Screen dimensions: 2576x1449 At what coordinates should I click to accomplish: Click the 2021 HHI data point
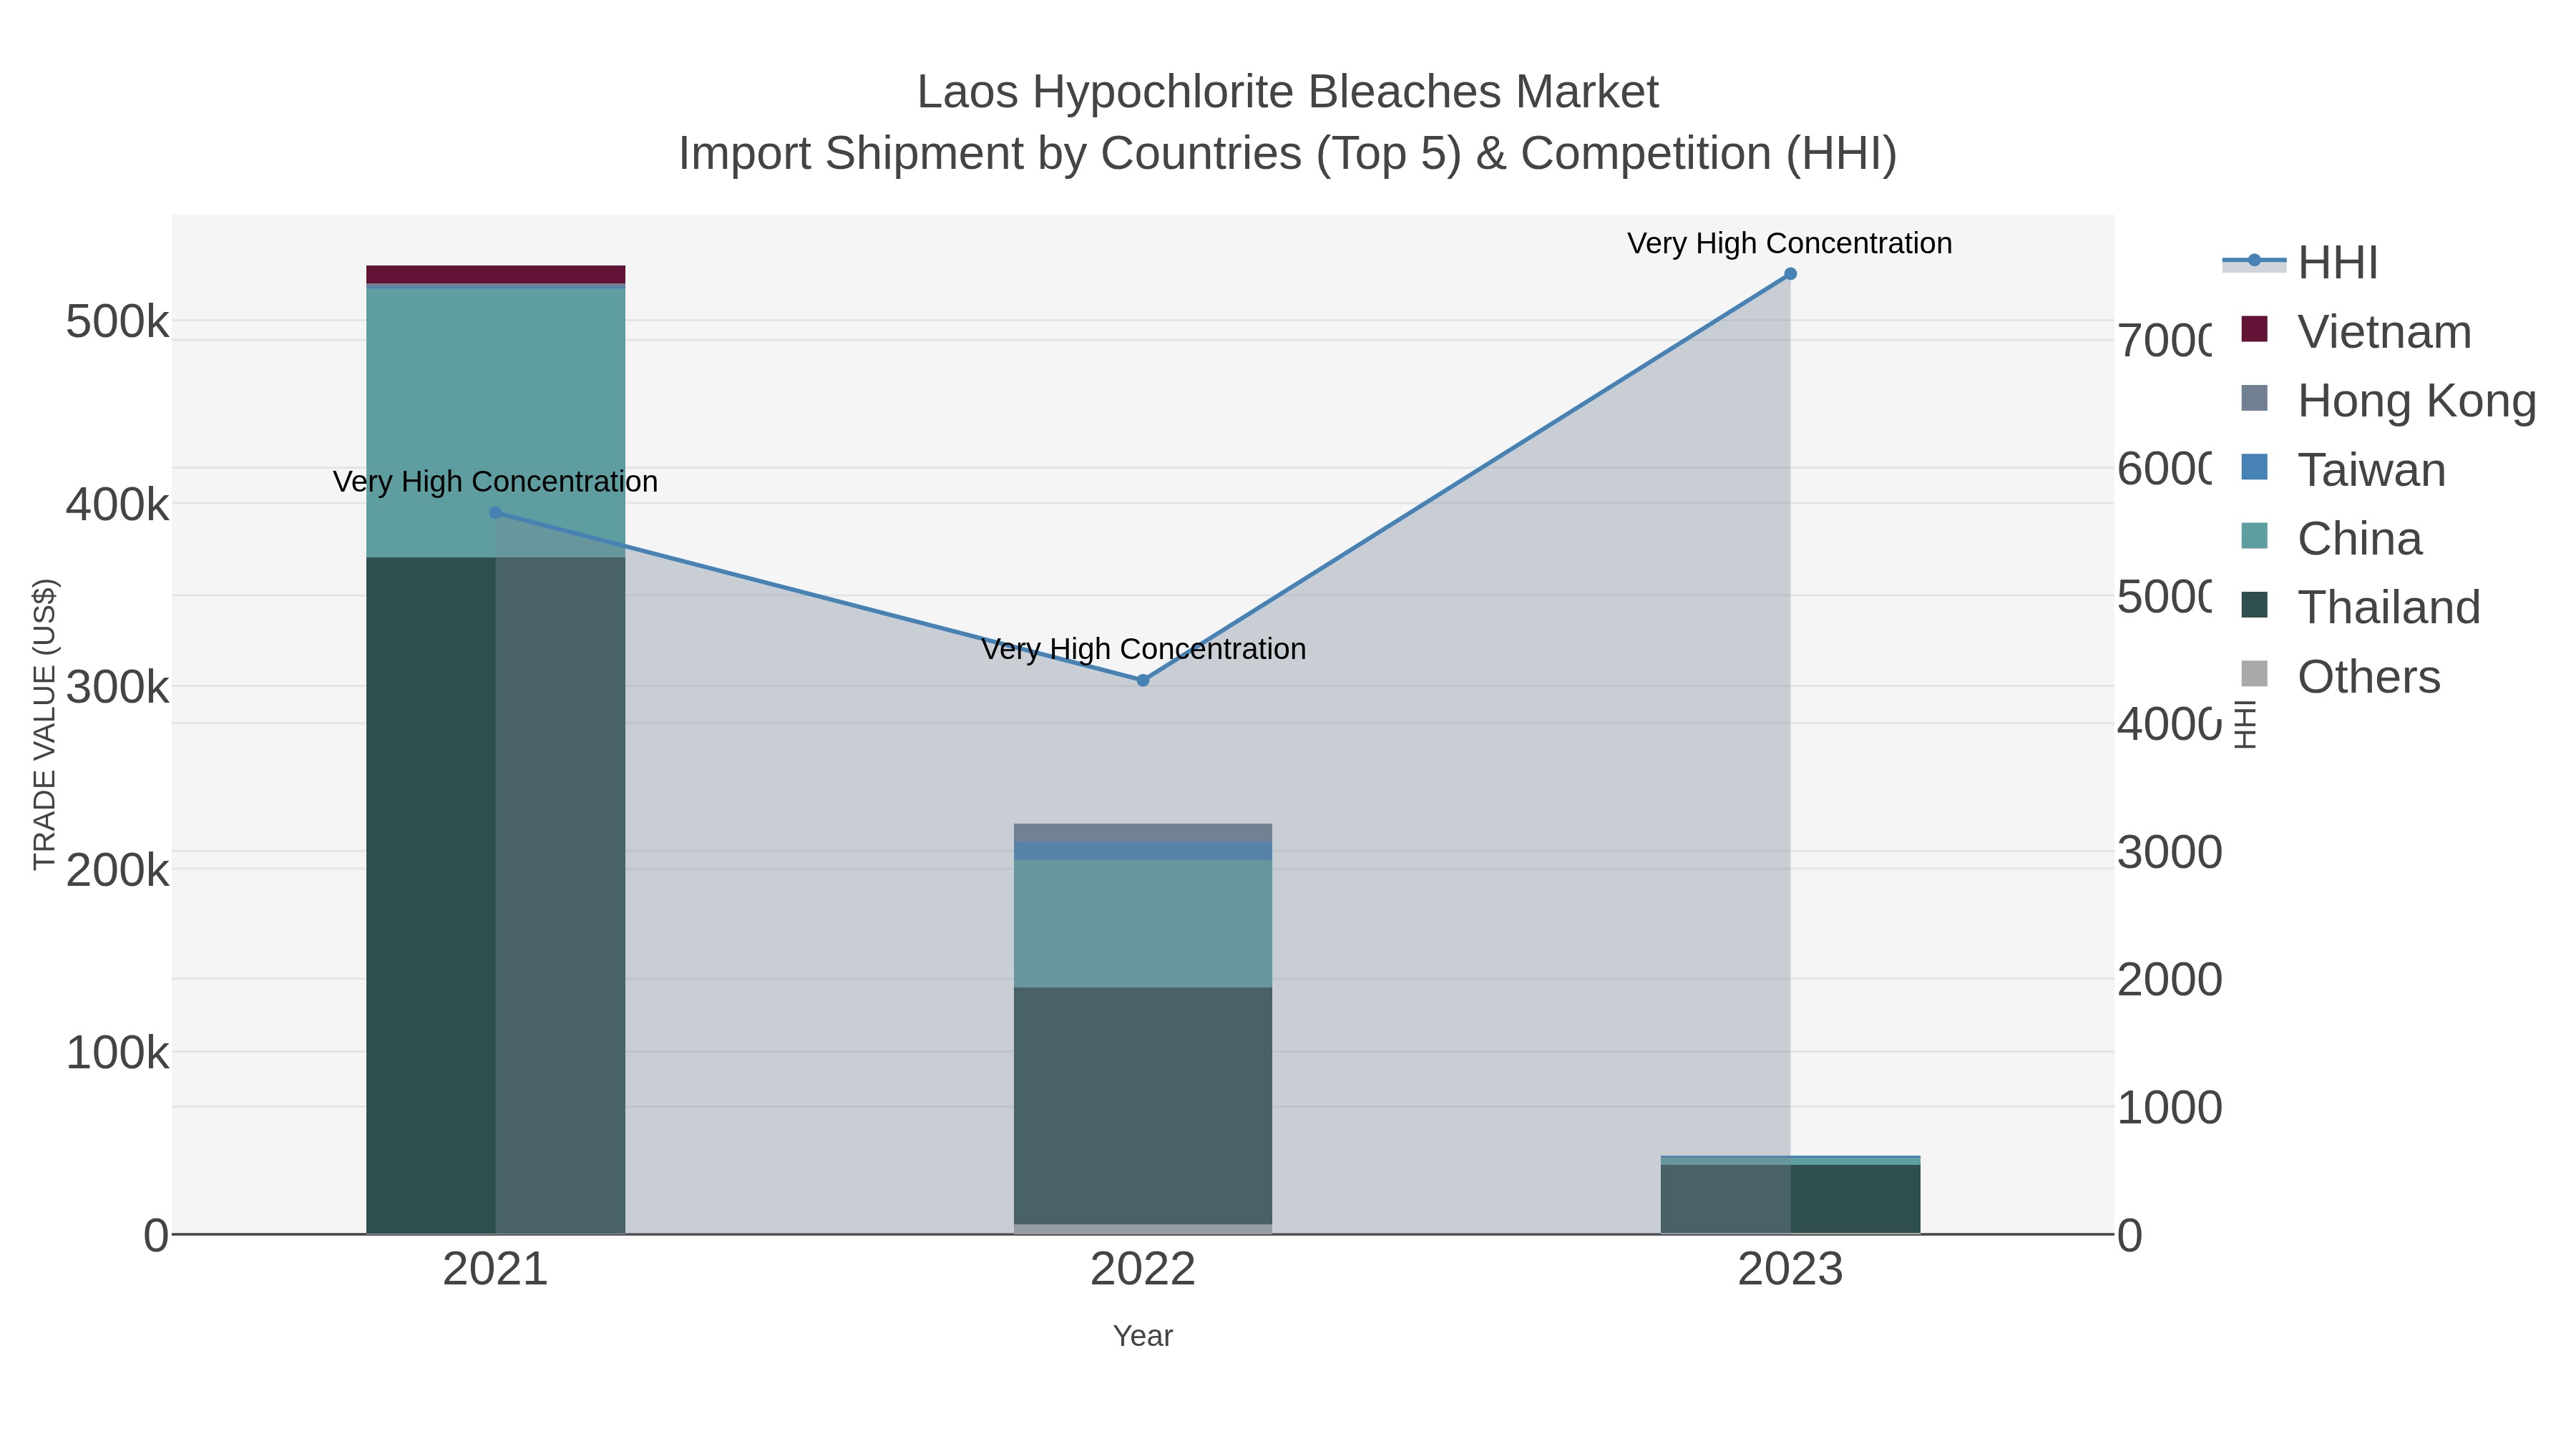coord(496,513)
